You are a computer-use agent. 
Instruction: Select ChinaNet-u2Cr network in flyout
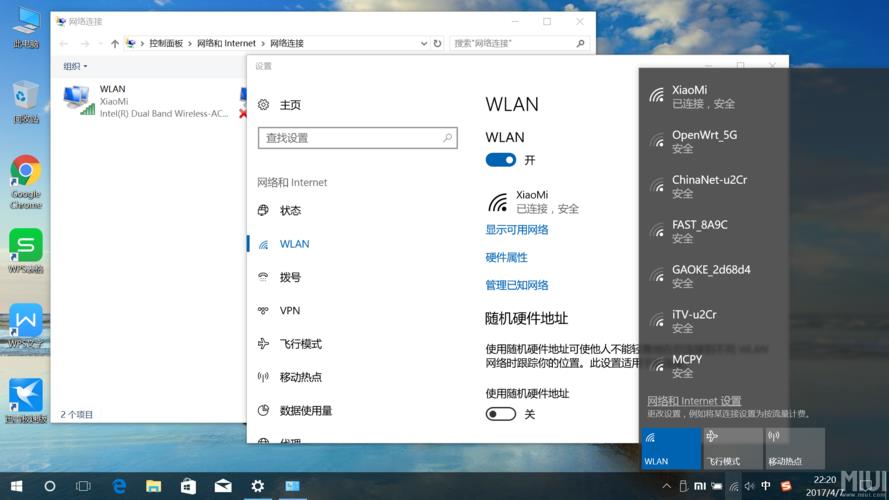[714, 186]
